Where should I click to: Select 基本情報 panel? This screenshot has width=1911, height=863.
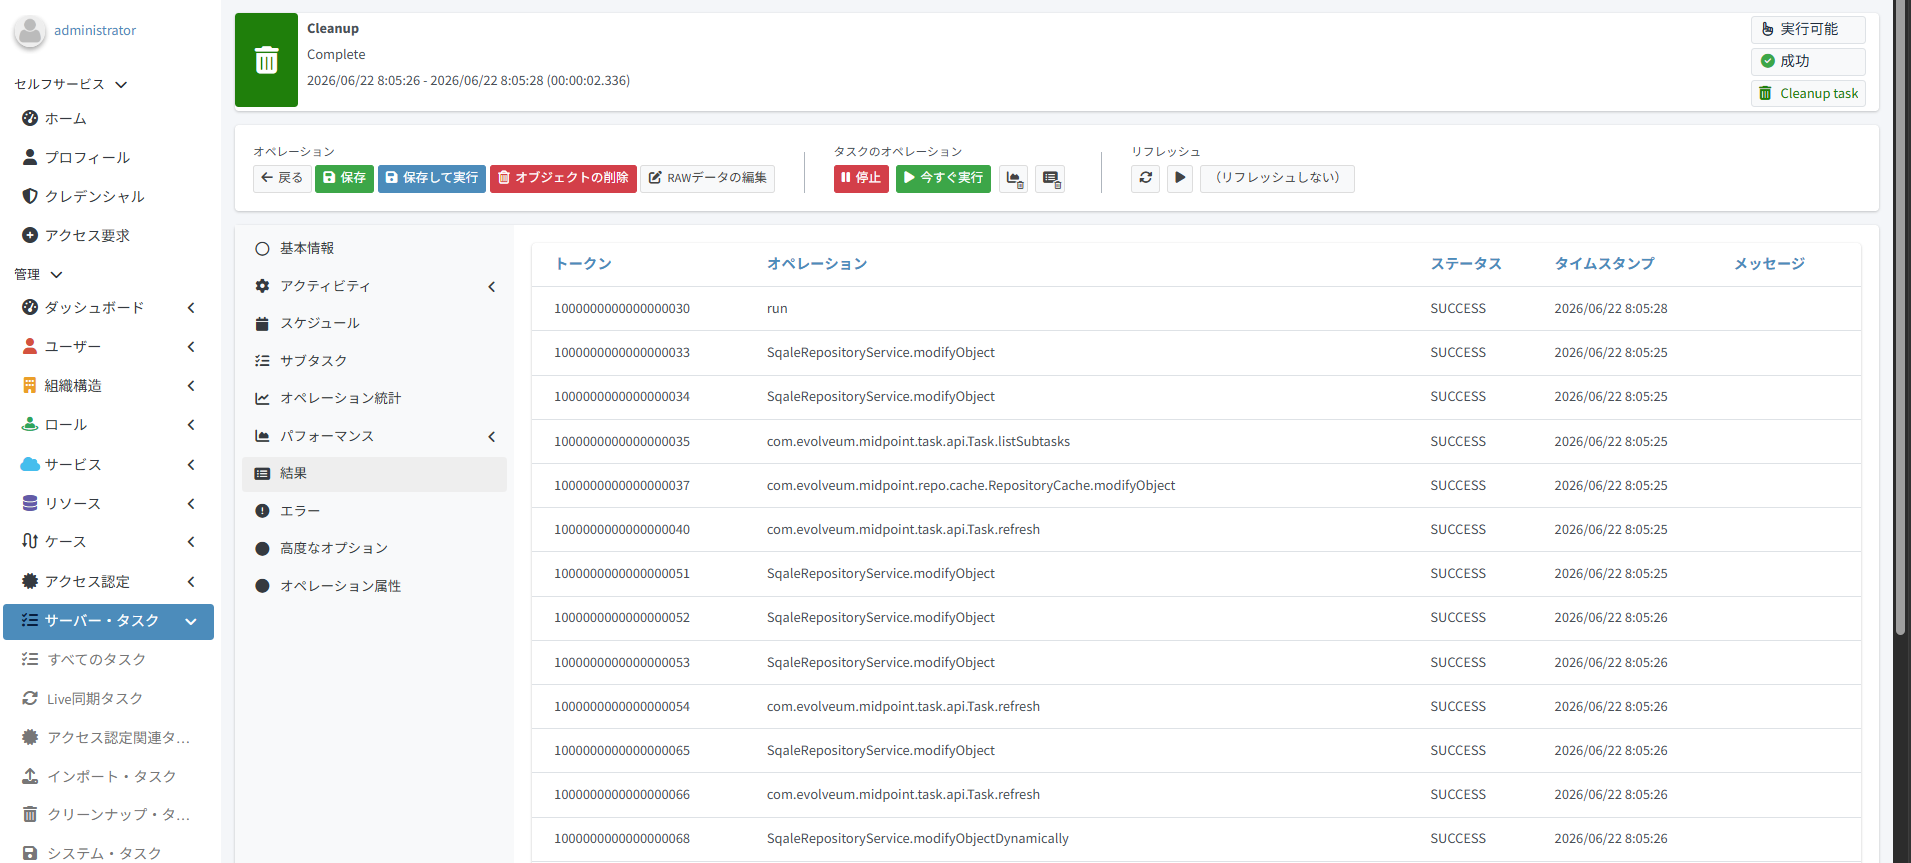click(x=374, y=248)
